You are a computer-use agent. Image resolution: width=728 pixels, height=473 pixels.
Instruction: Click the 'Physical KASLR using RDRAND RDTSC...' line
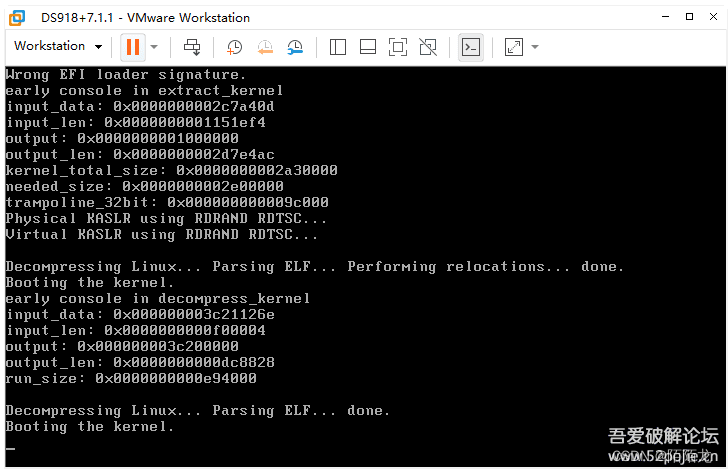pos(166,219)
